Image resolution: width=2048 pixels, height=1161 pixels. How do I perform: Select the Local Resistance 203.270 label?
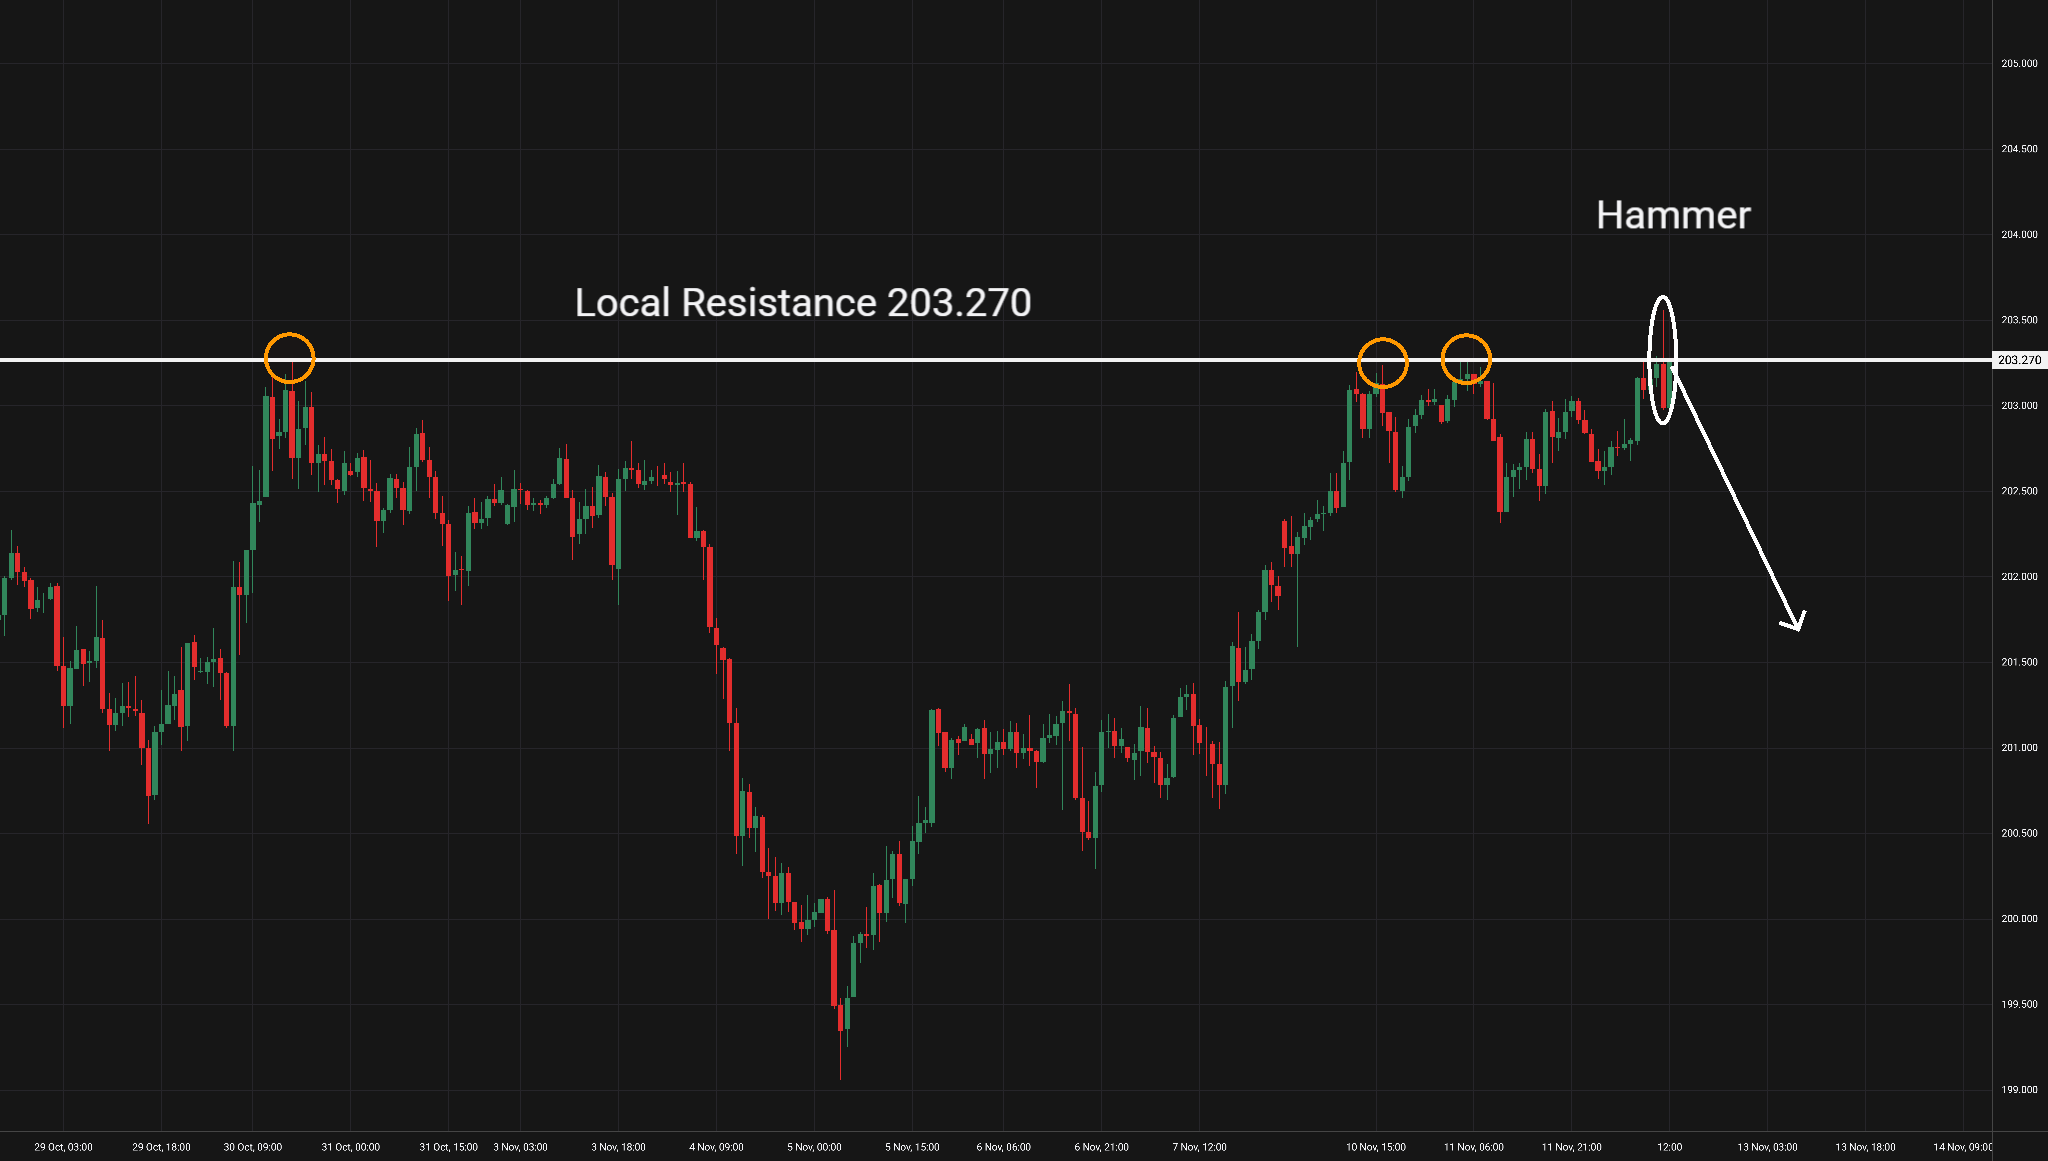(x=802, y=303)
